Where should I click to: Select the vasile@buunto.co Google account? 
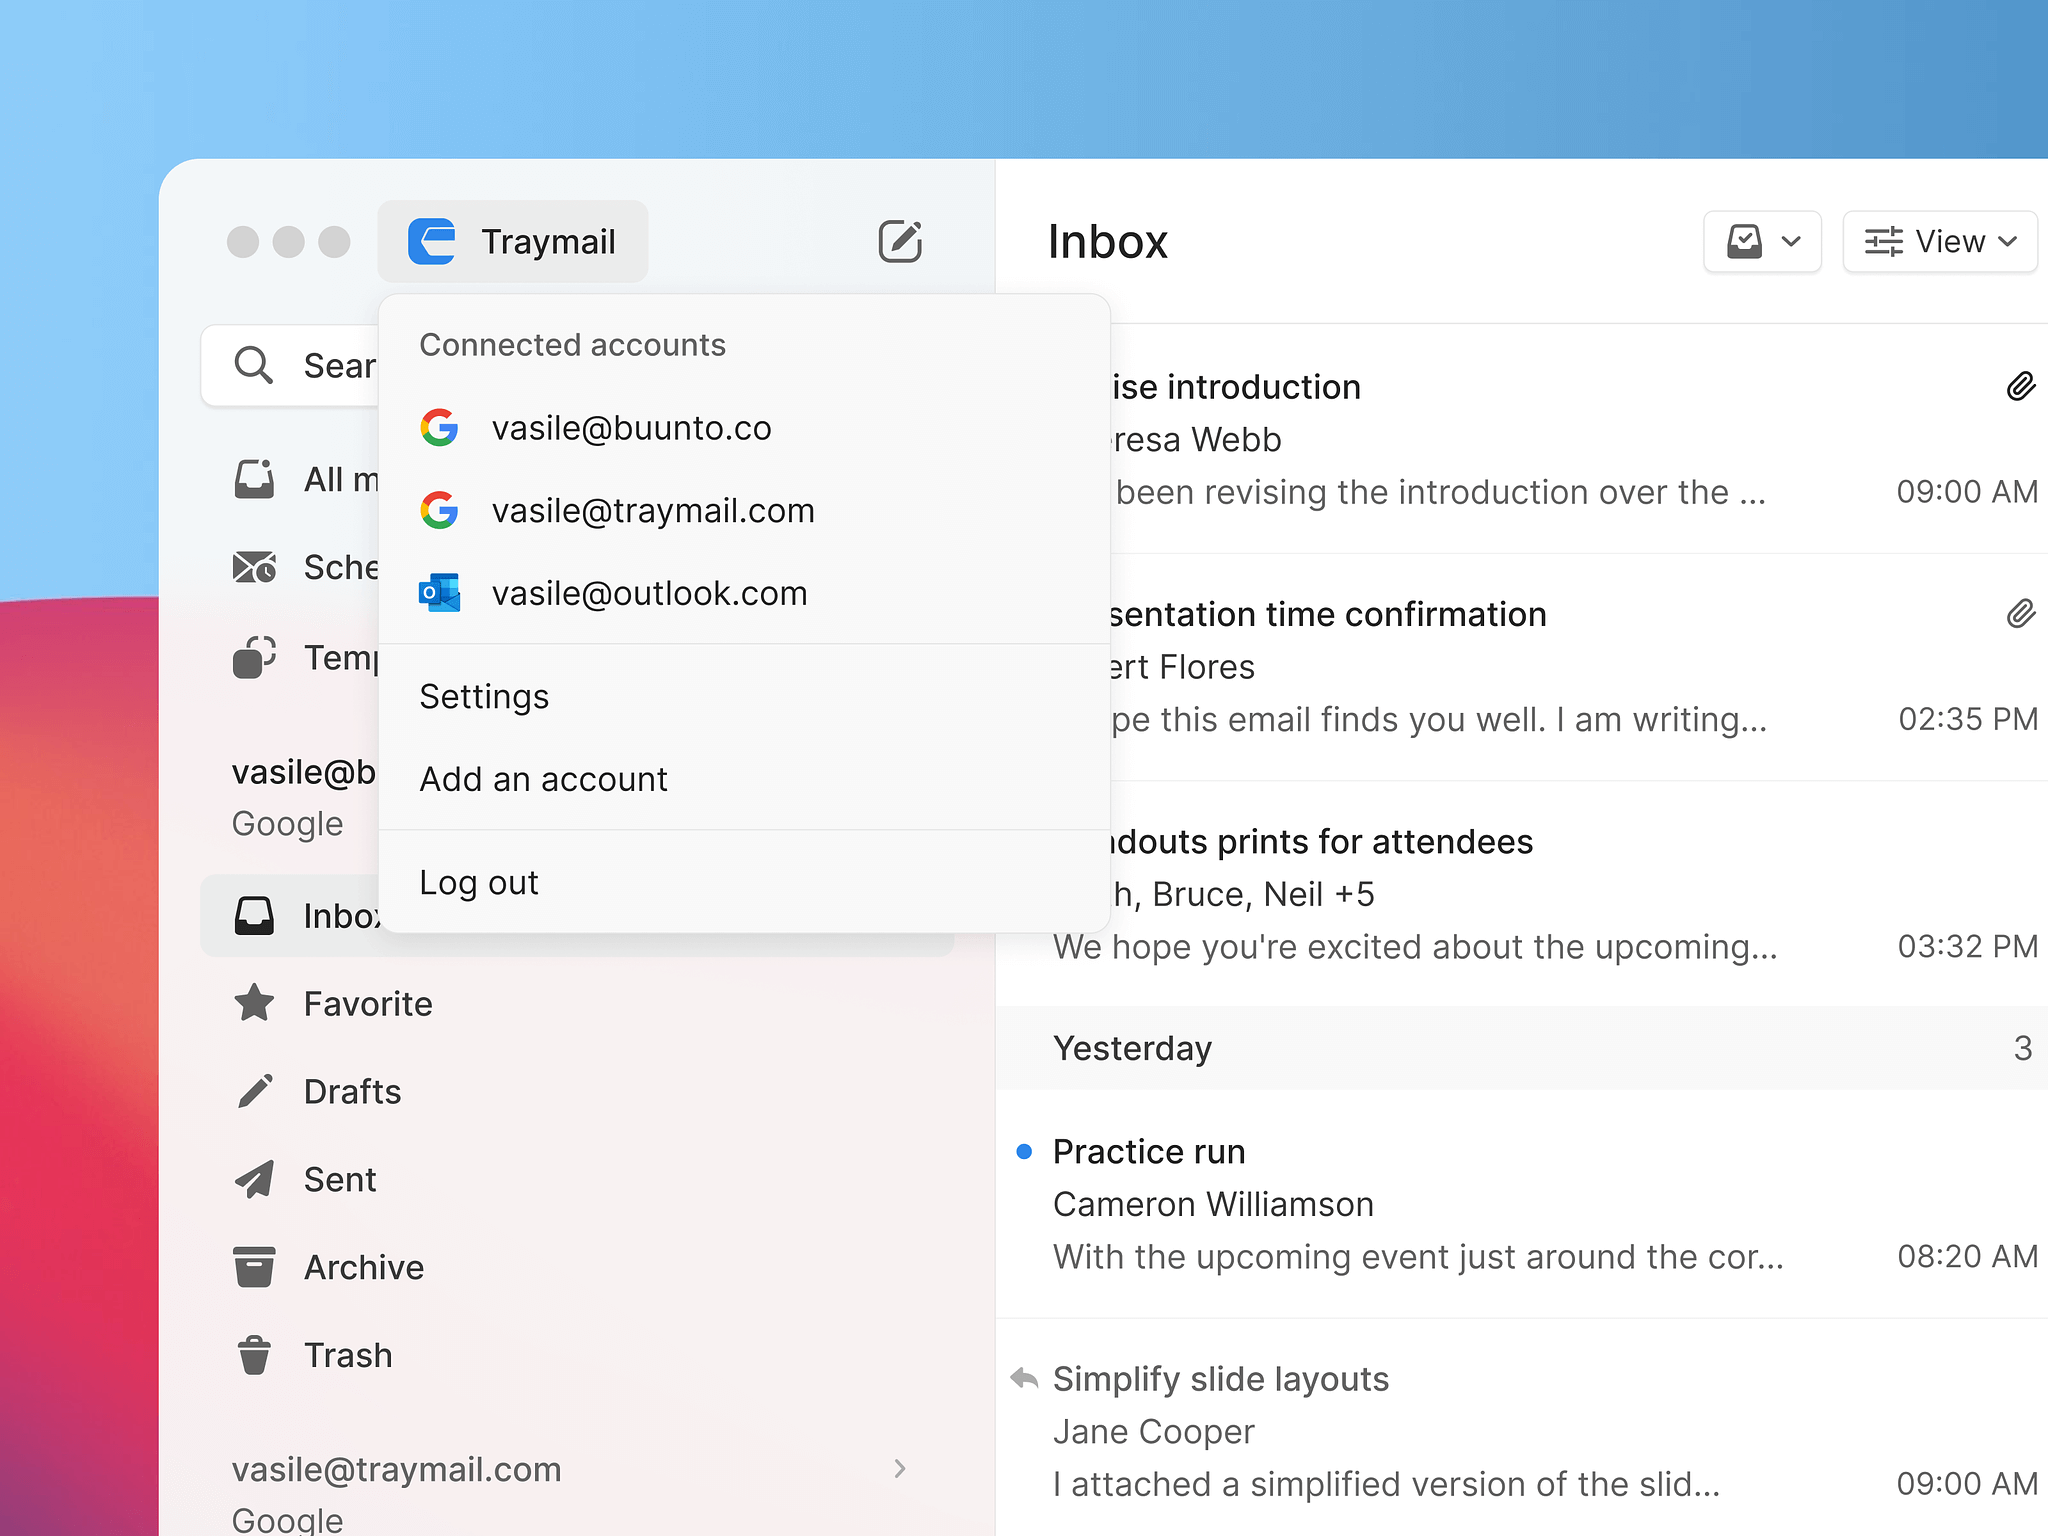click(631, 428)
